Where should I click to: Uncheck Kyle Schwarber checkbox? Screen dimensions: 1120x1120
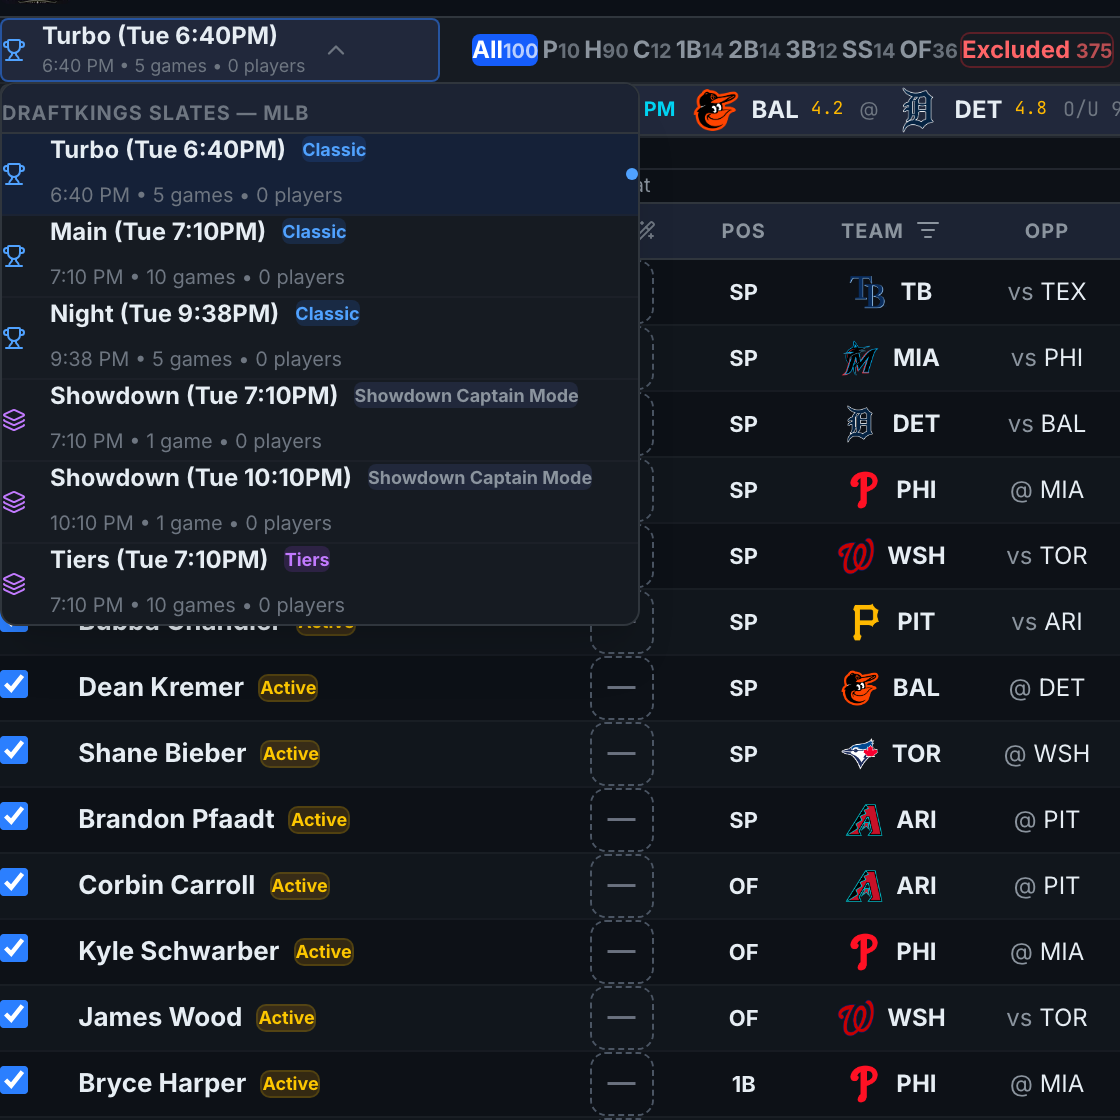pyautogui.click(x=14, y=948)
